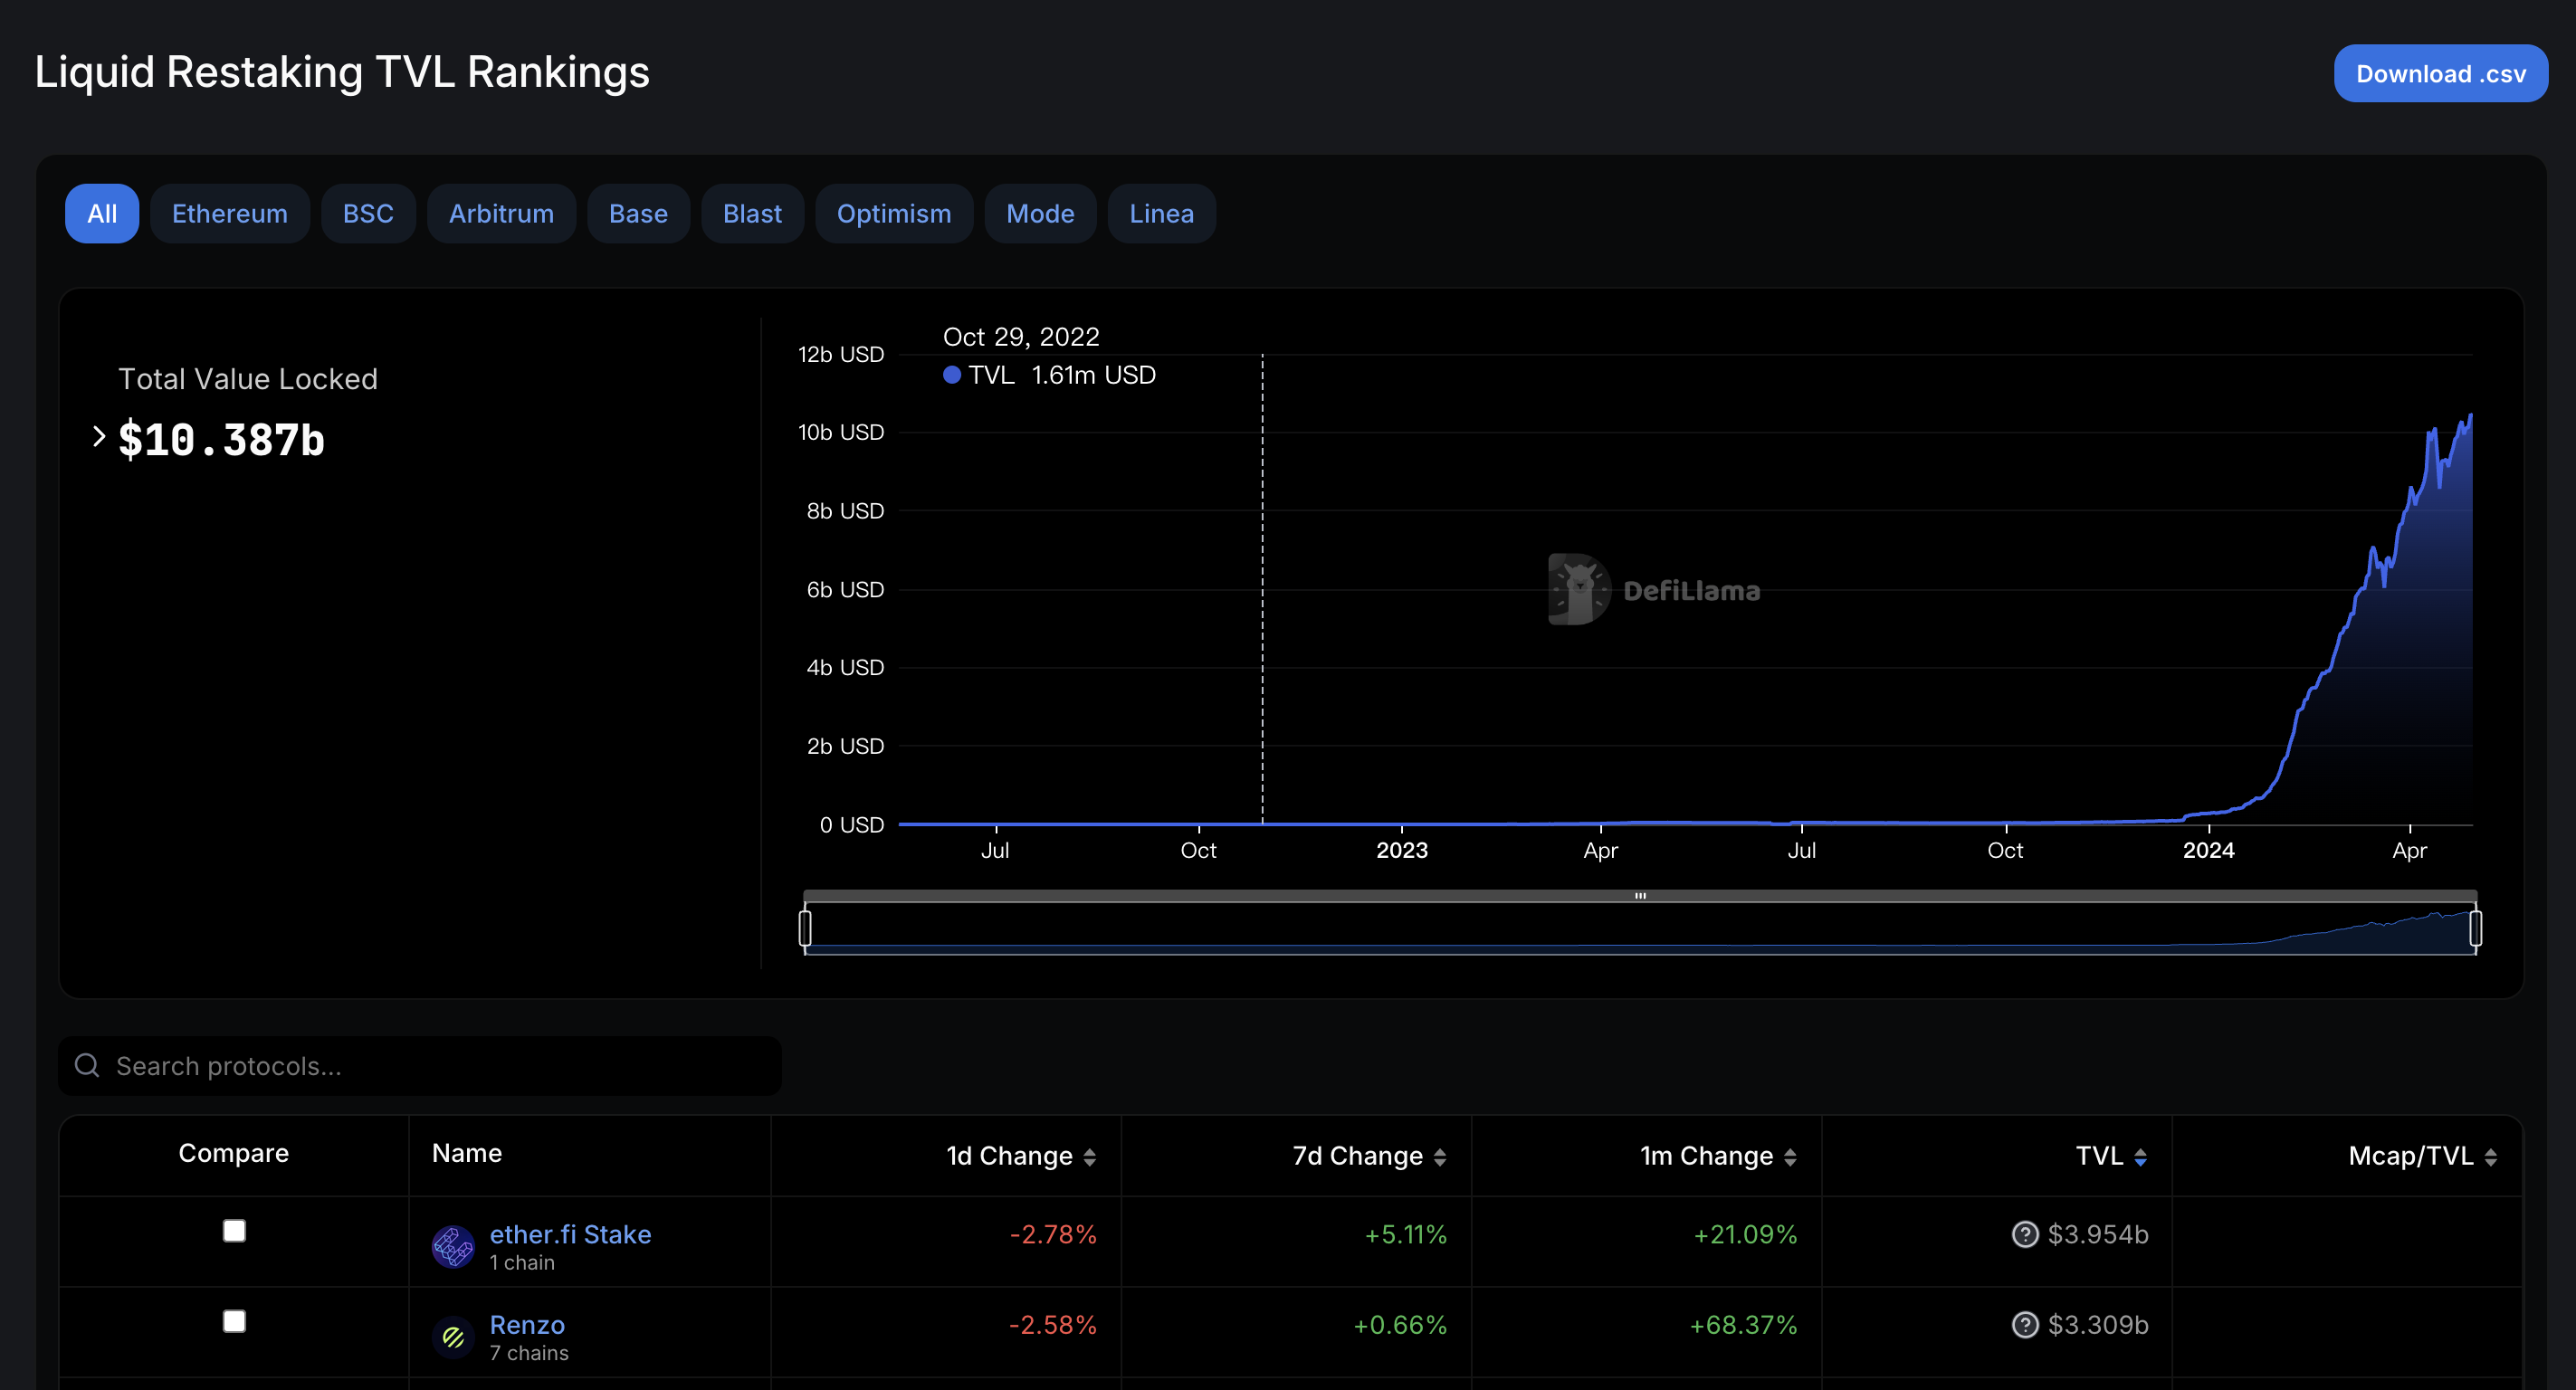
Task: Click the question mark beside $3.309b TVL
Action: click(x=2025, y=1325)
